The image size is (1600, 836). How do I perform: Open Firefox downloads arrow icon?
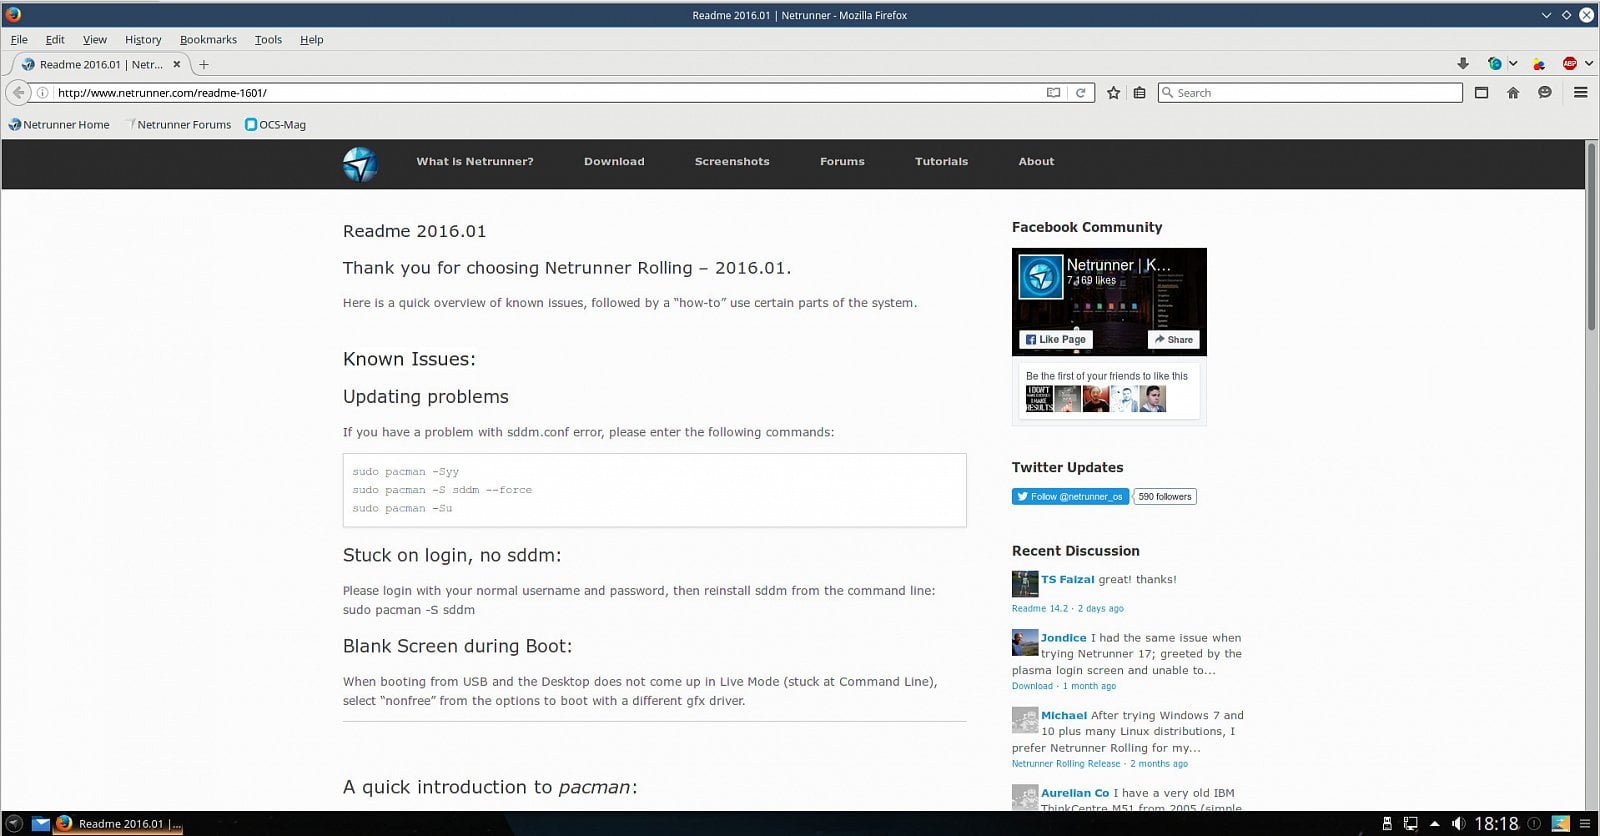(x=1463, y=64)
